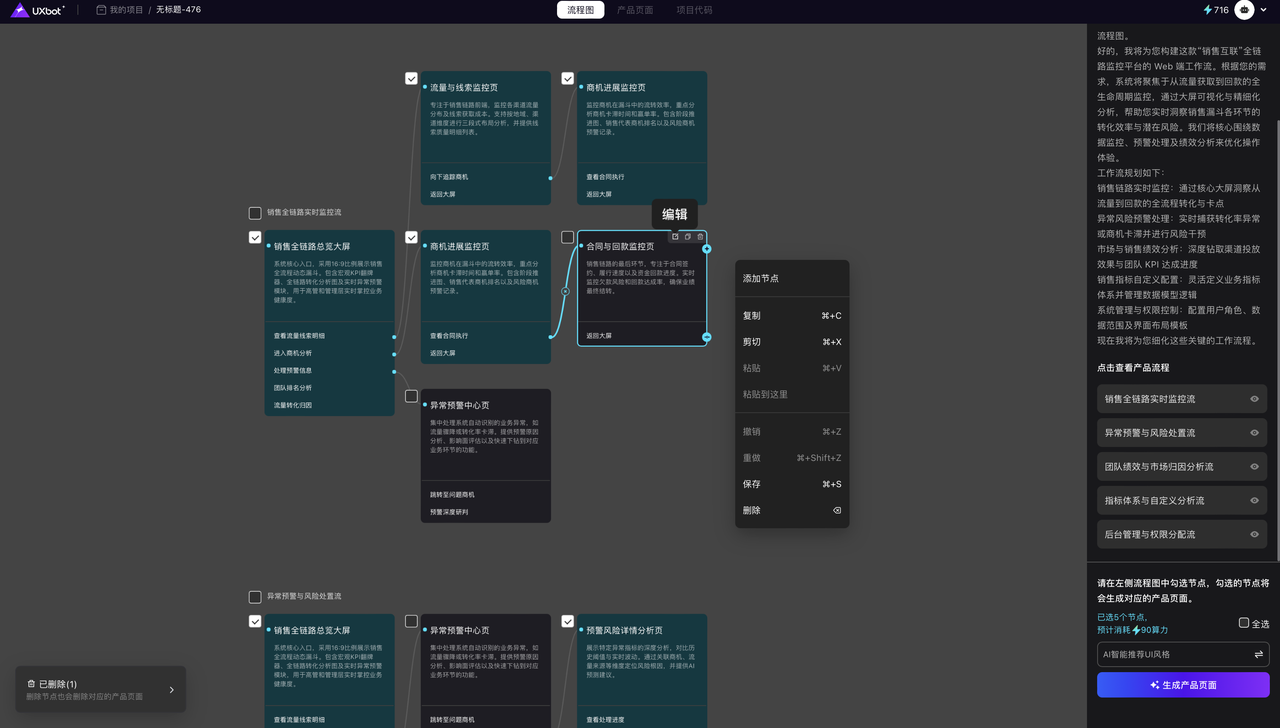Image resolution: width=1280 pixels, height=728 pixels.
Task: Switch to the 产品页面 tab
Action: click(x=635, y=10)
